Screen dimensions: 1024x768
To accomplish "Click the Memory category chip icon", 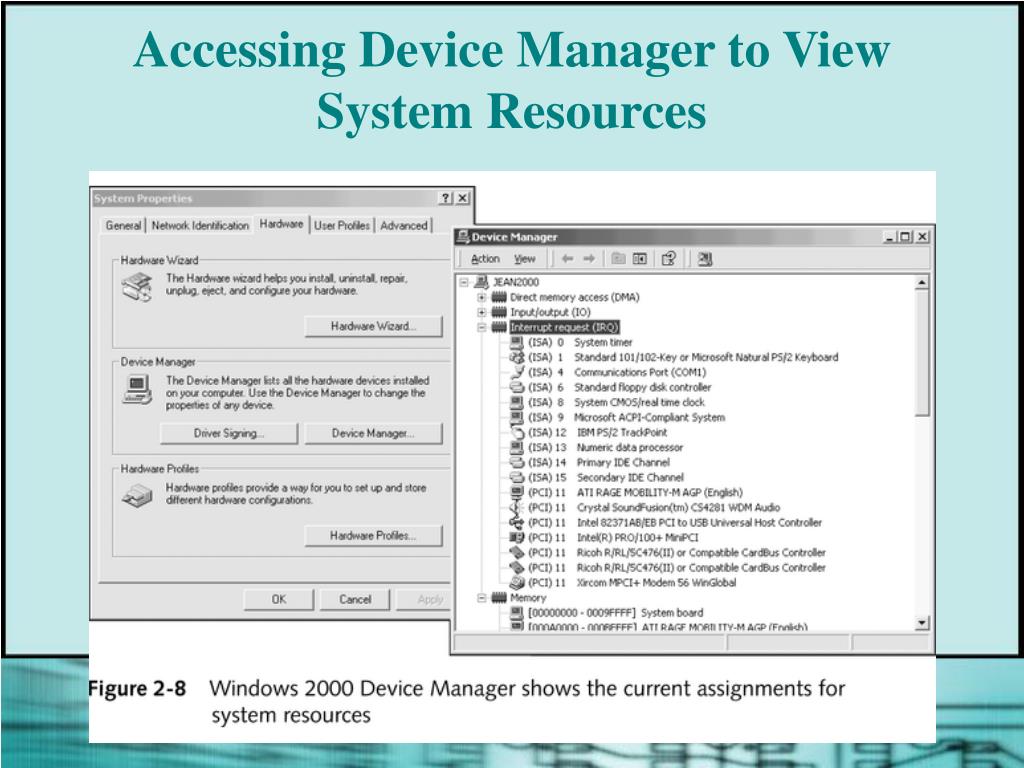I will [x=499, y=598].
